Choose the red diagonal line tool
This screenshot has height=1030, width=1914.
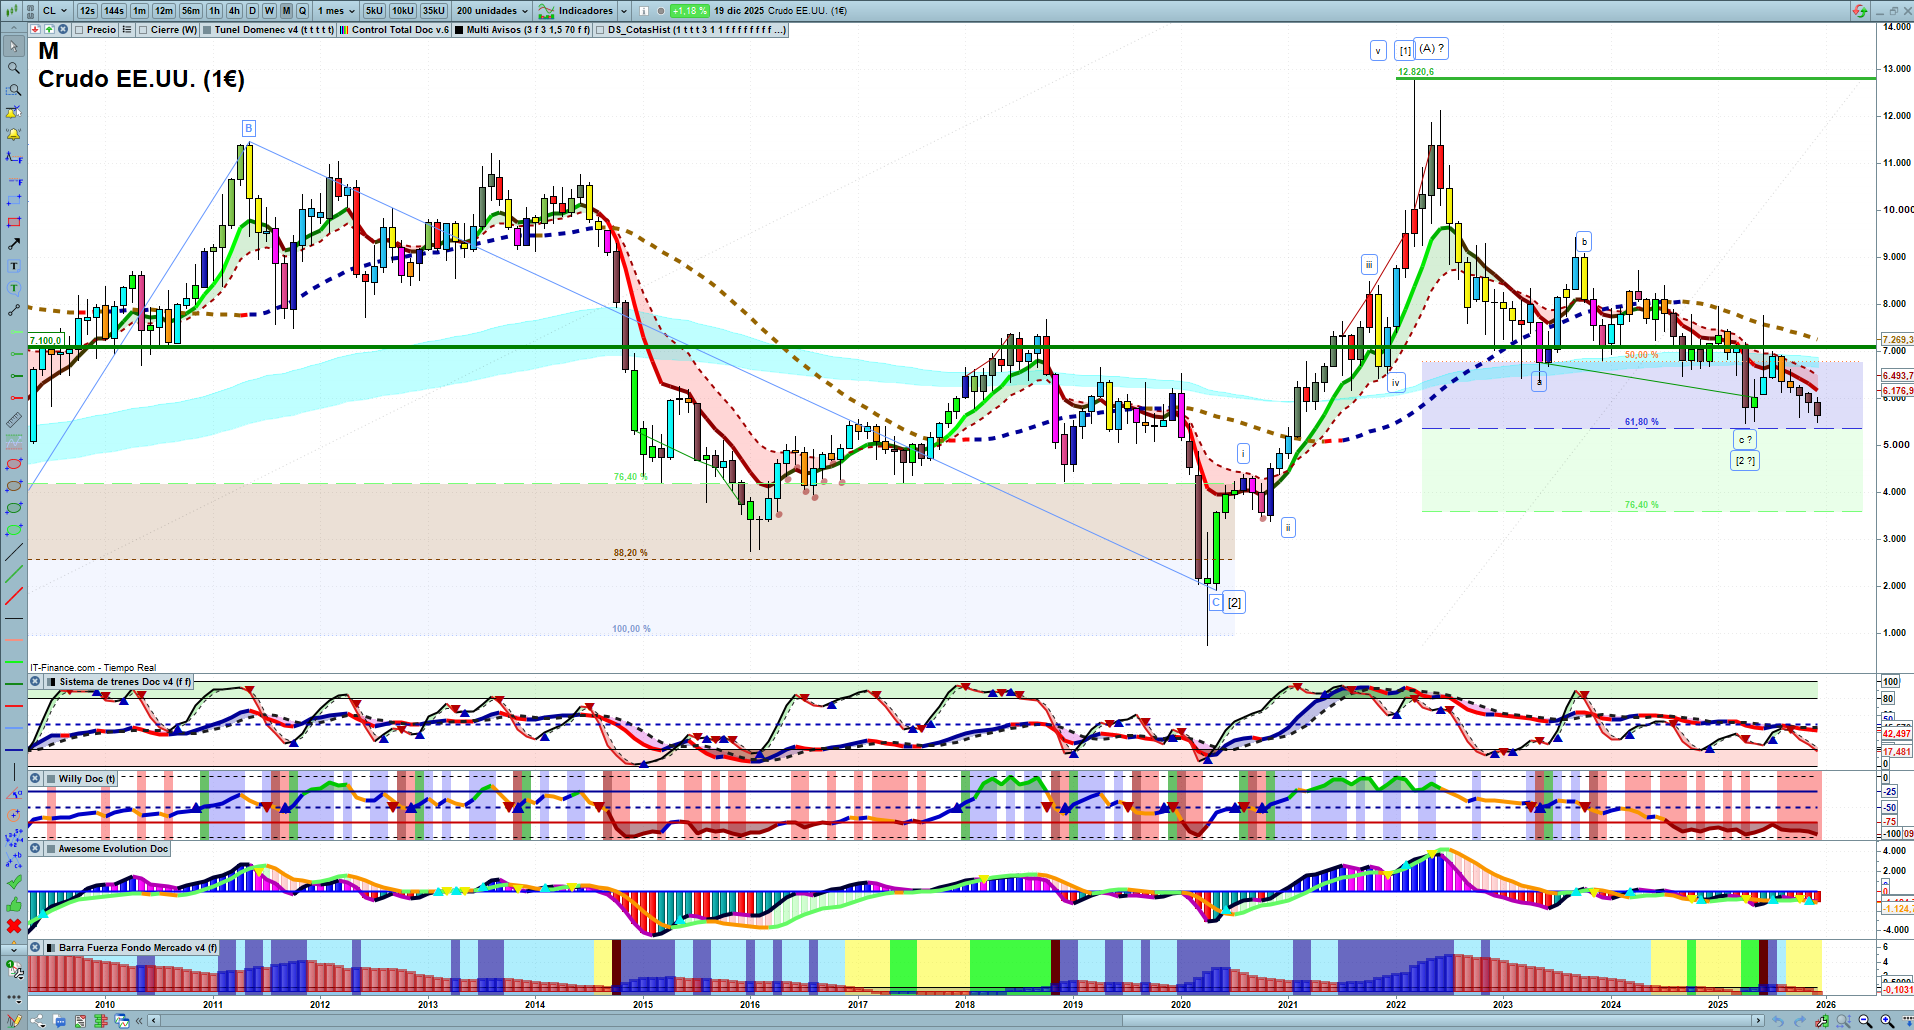(x=14, y=596)
